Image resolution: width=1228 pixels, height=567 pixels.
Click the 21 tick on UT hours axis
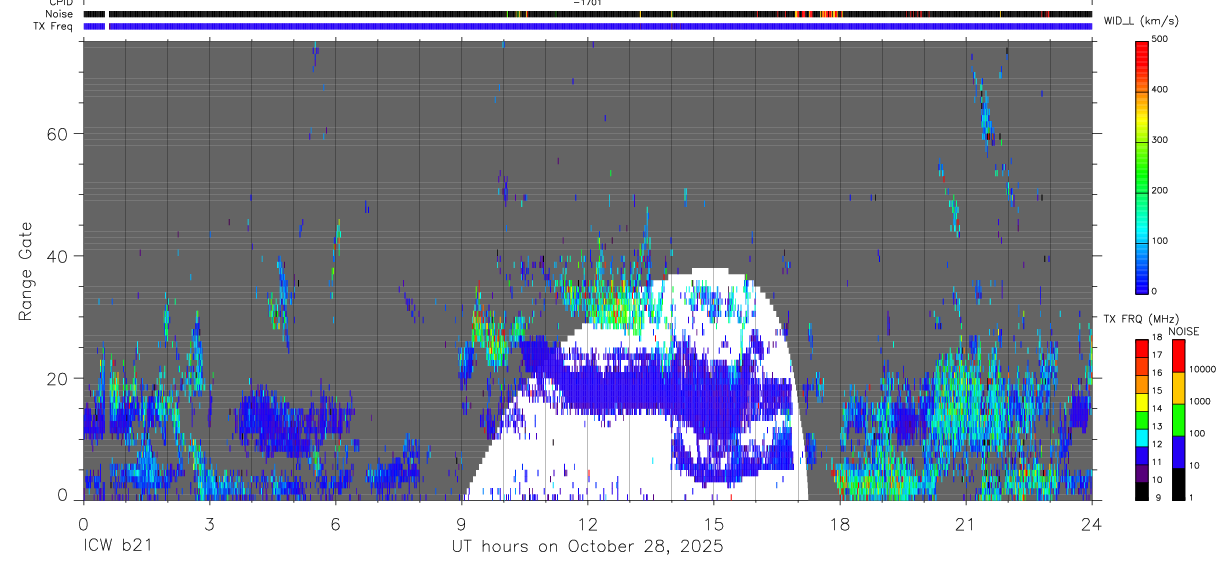tap(966, 524)
